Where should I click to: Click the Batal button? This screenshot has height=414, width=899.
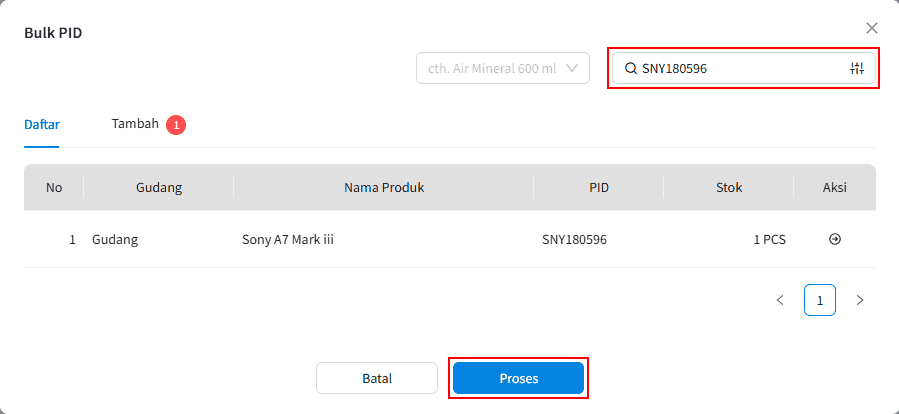377,378
